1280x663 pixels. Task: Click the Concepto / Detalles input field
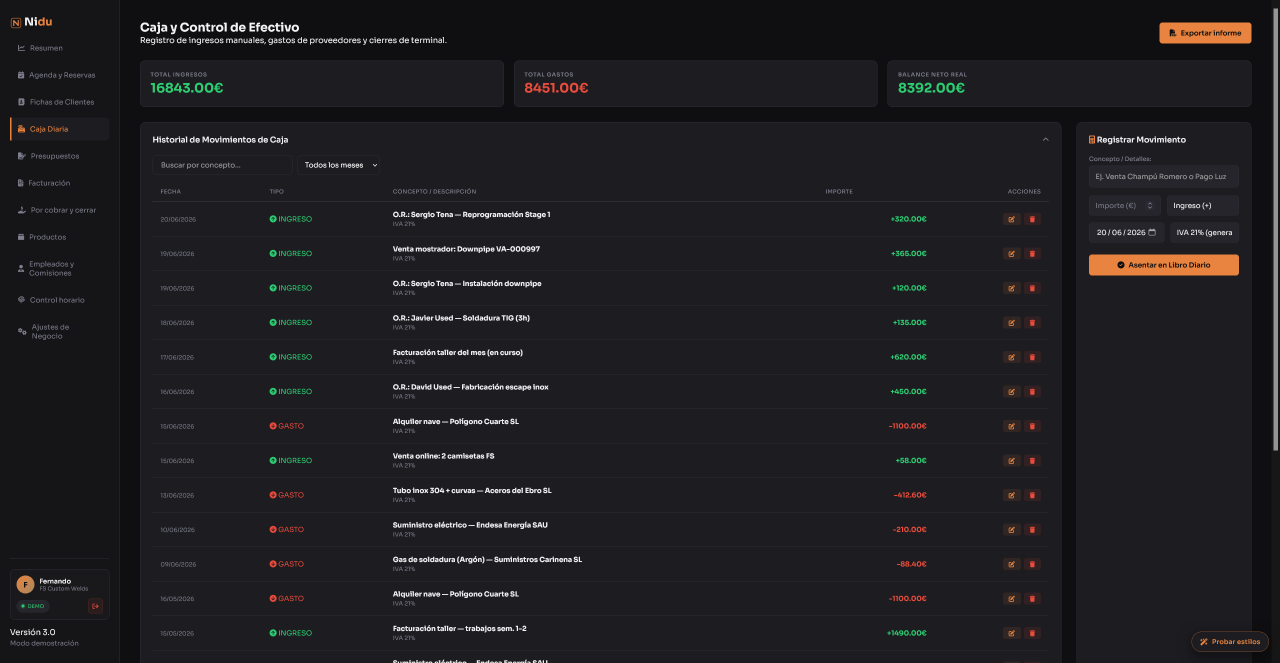[x=1164, y=176]
